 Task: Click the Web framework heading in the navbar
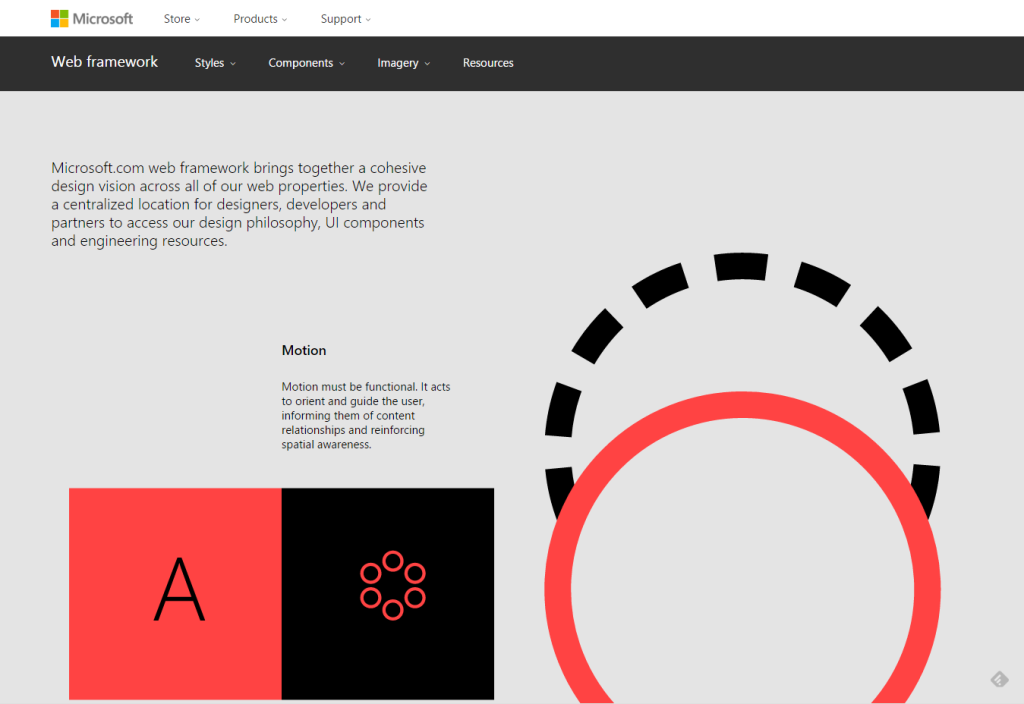pos(104,62)
